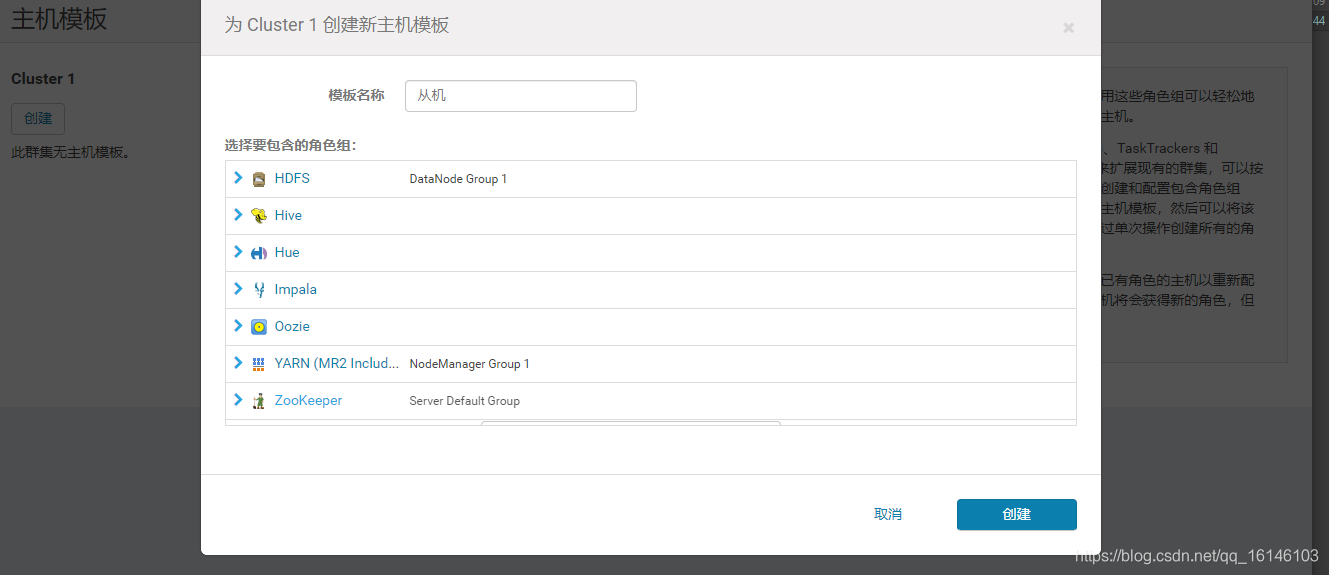This screenshot has height=575, width=1329.
Task: Expand the Hive role group row
Action: pyautogui.click(x=238, y=215)
